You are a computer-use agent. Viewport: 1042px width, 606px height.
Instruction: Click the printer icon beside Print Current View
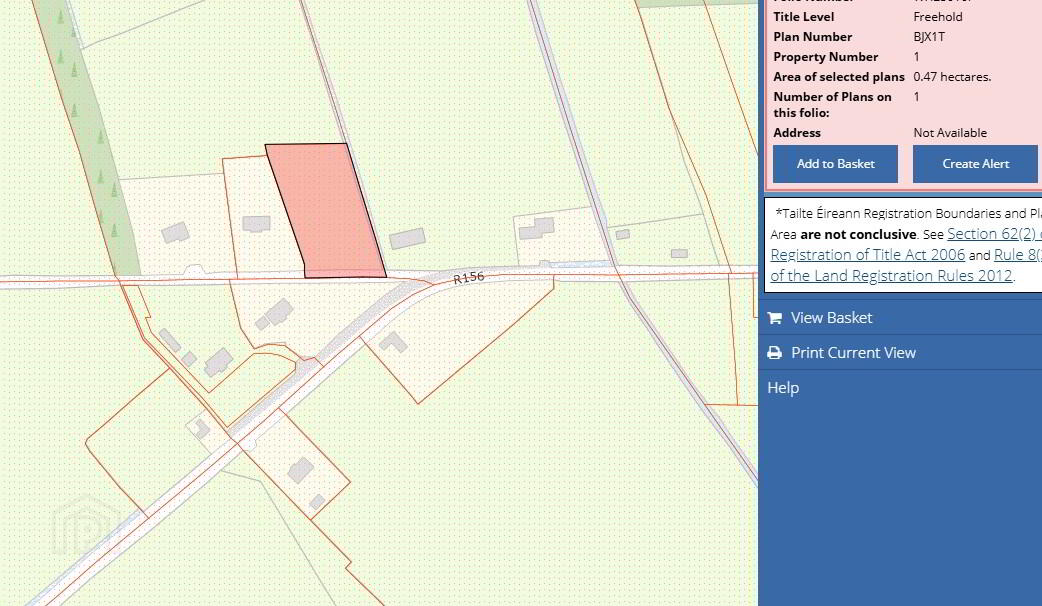coord(774,353)
